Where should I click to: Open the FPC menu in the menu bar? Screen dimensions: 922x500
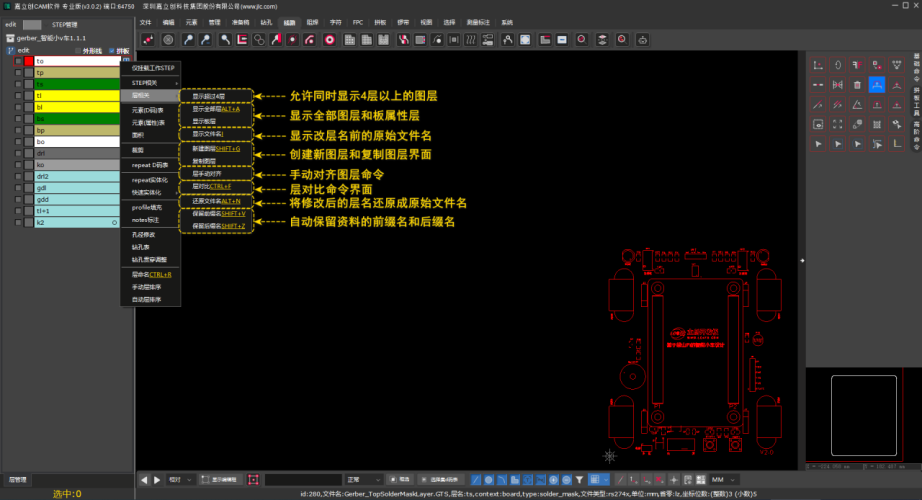coord(358,23)
